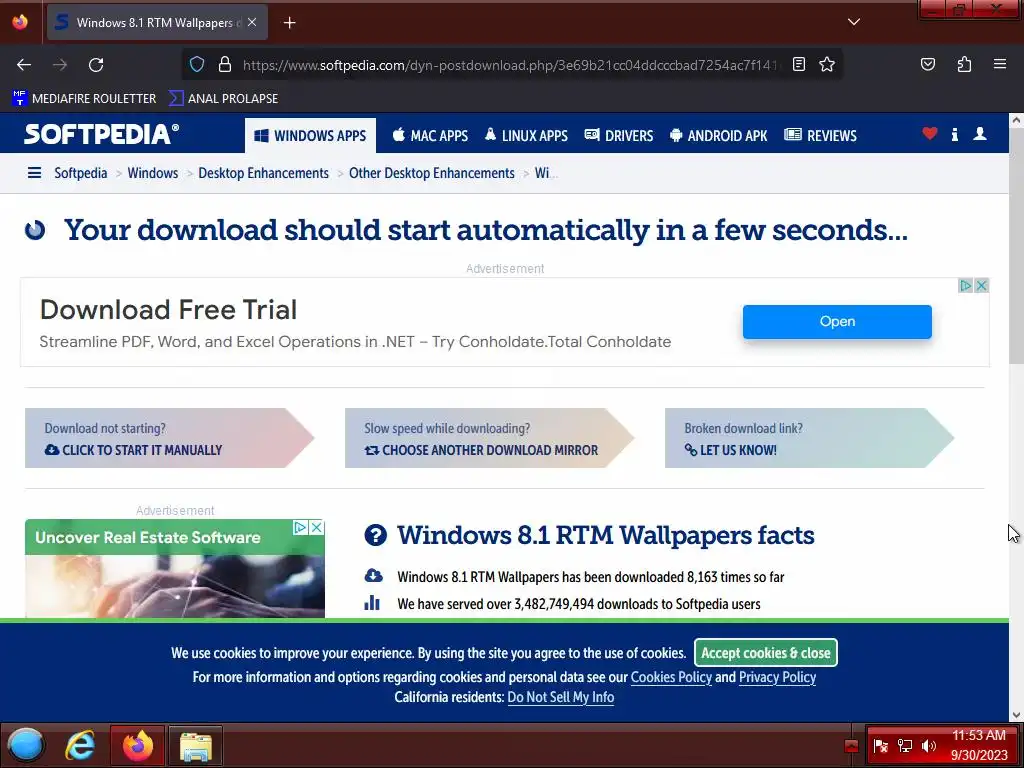Close the Uncover Real Estate Software ad
This screenshot has width=1024, height=768.
317,527
